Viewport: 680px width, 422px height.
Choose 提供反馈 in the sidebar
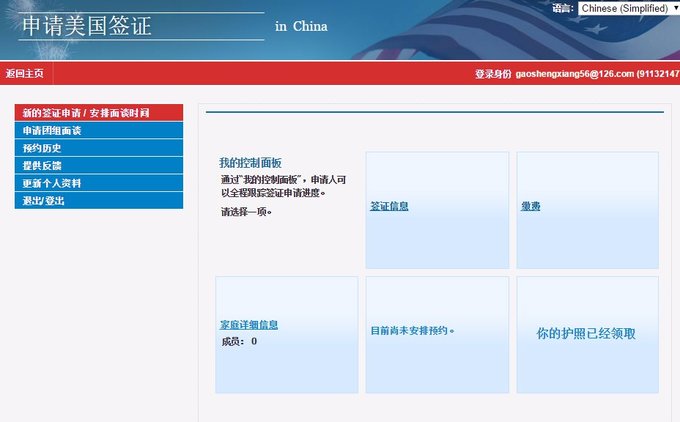point(99,165)
